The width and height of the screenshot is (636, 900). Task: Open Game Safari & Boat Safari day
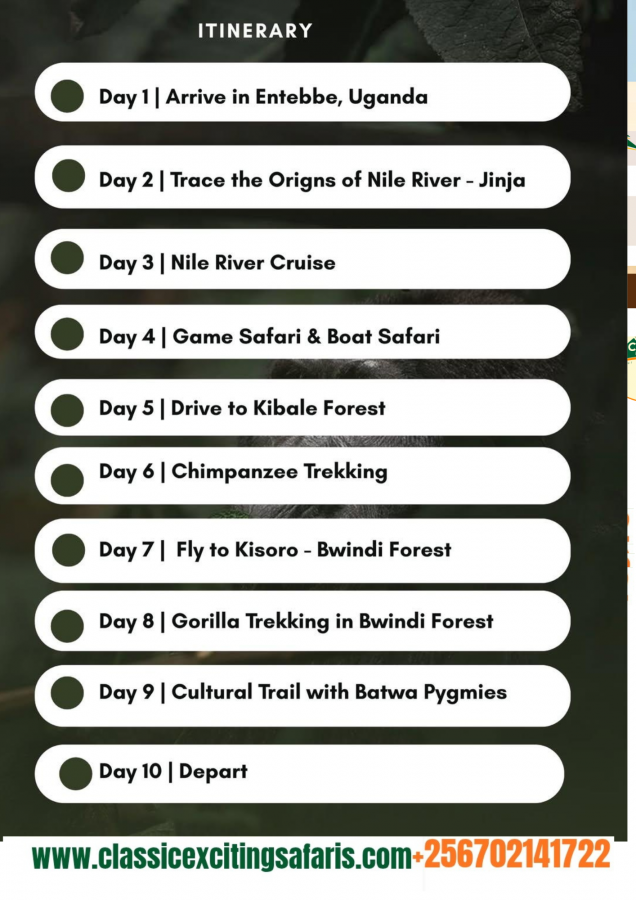pos(306,336)
